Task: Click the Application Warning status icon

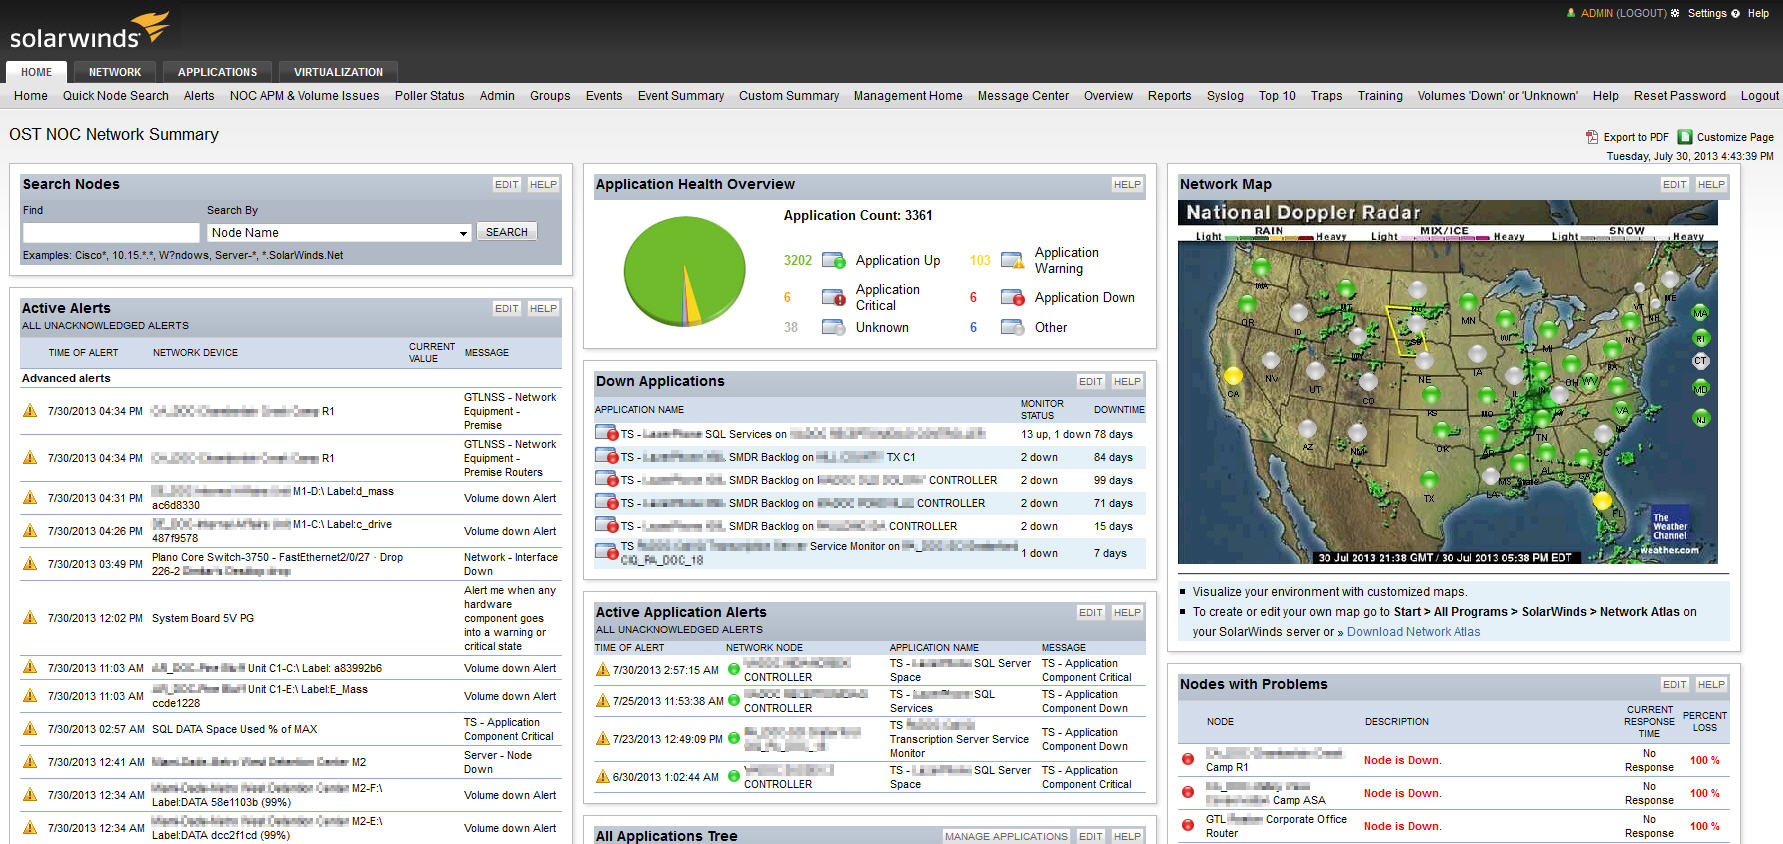Action: click(x=1013, y=261)
